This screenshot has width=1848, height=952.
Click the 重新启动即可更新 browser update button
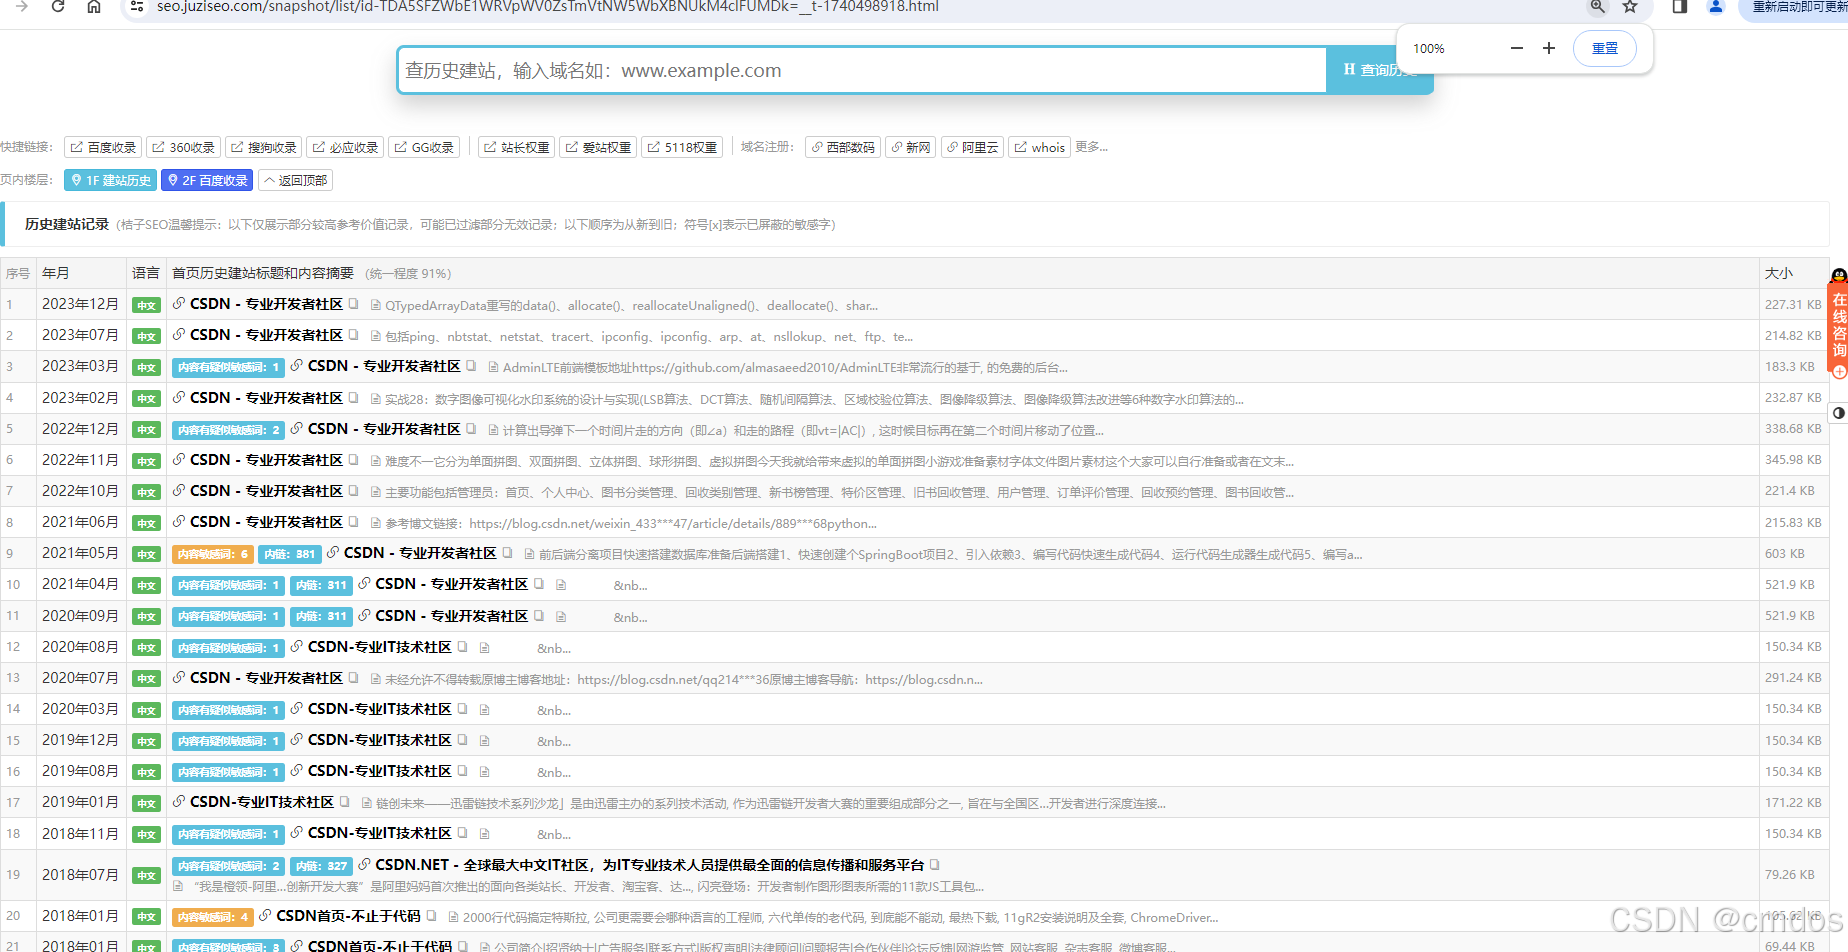coord(1797,7)
